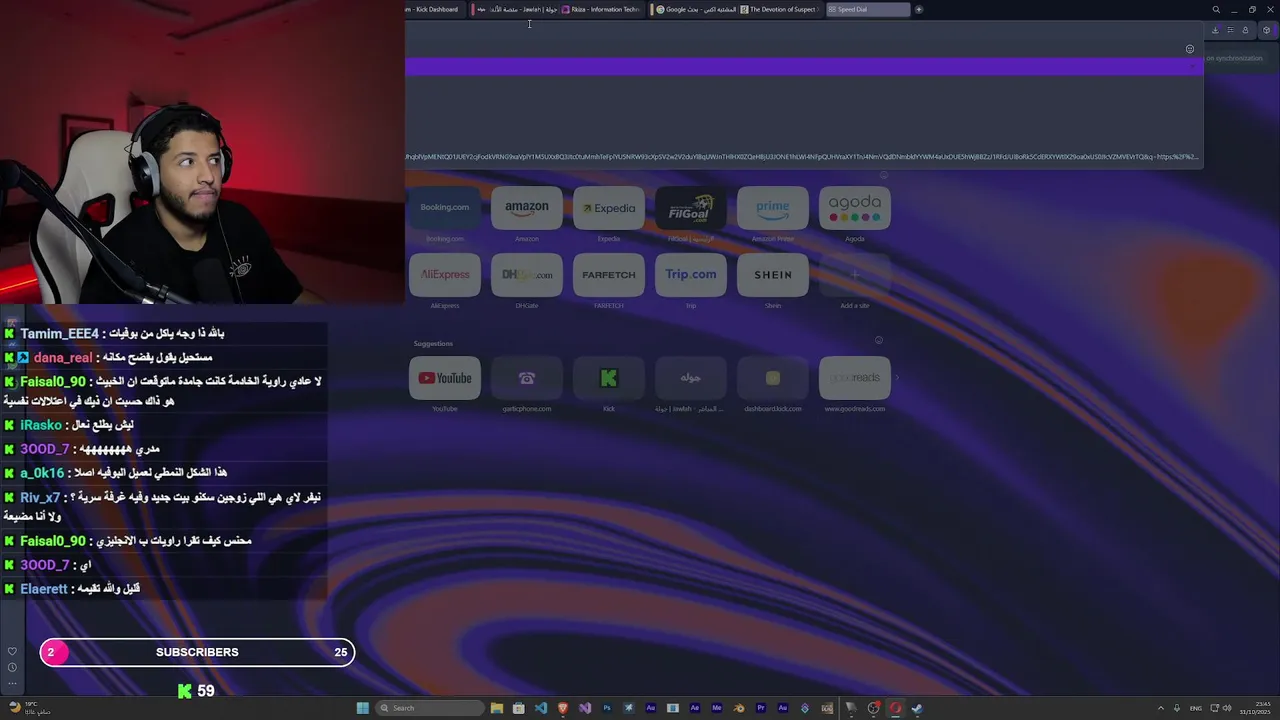1280x720 pixels.
Task: Open the goodreads suggestion tile
Action: (x=855, y=378)
